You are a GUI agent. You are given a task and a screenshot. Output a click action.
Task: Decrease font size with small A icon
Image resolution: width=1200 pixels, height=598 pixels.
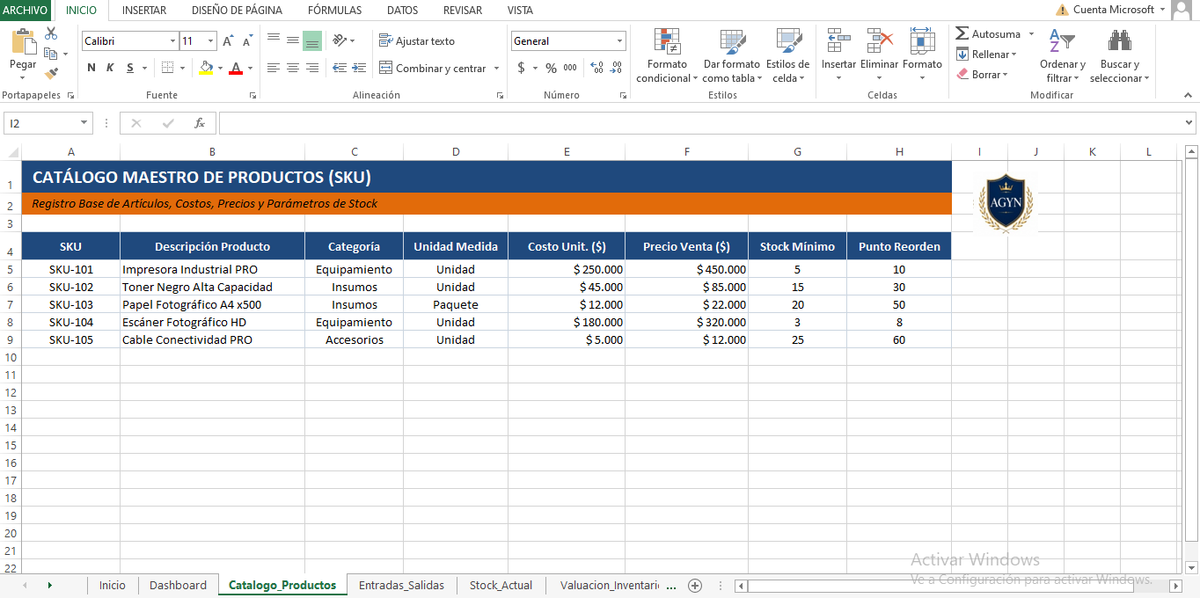coord(246,41)
